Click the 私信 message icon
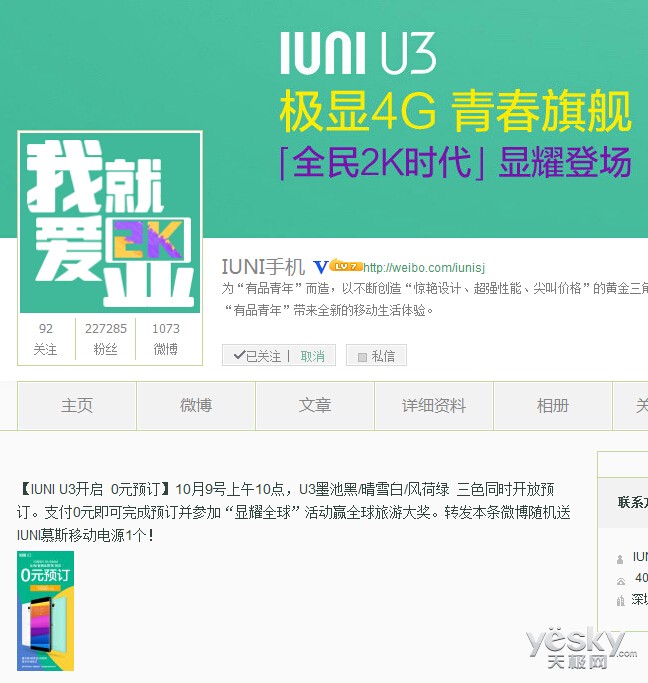Viewport: 648px width, 683px height. 362,357
